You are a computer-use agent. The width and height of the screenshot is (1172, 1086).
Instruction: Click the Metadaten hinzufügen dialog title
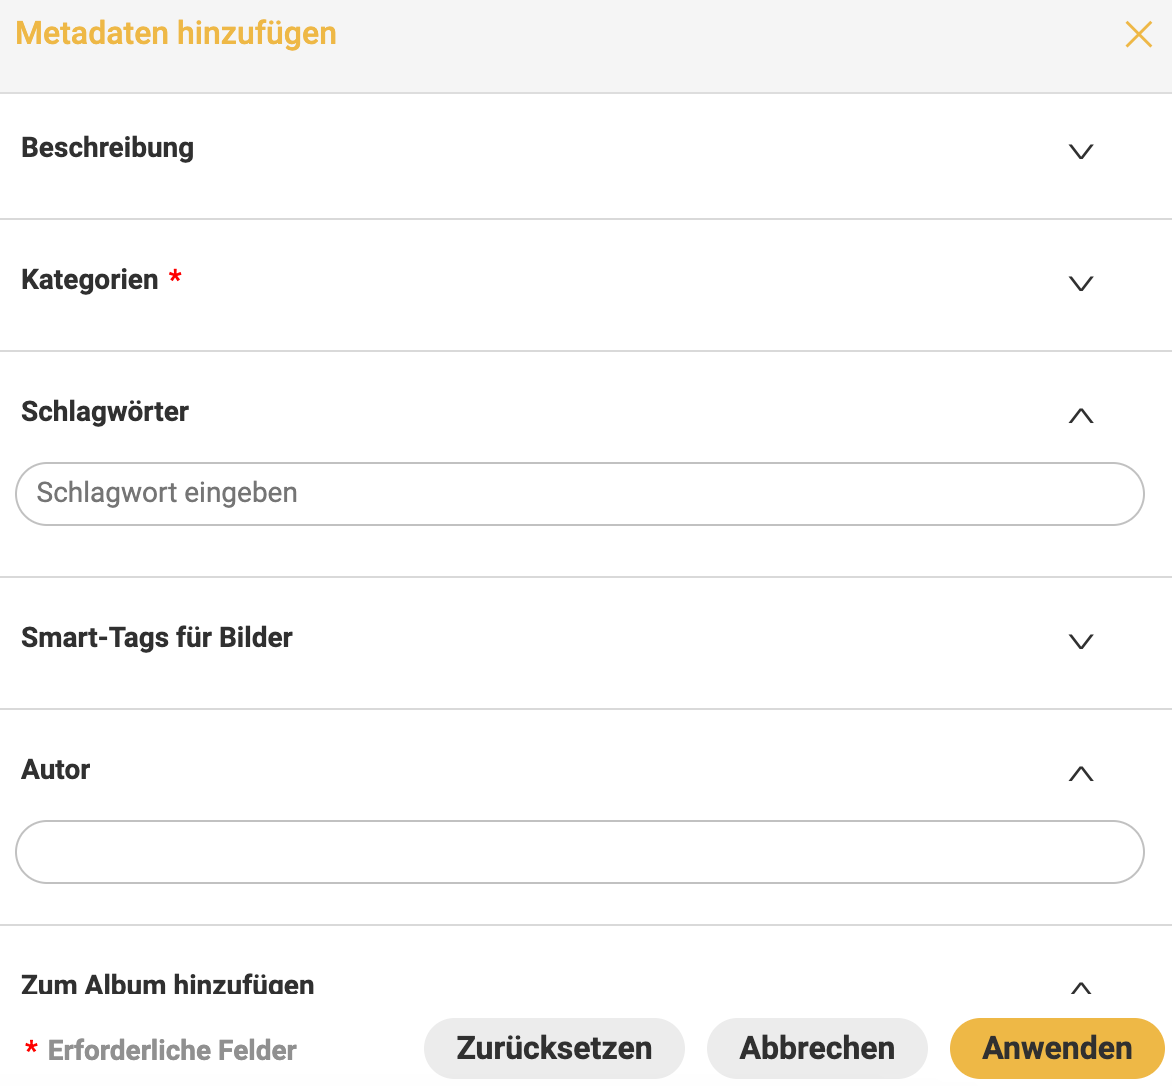176,33
